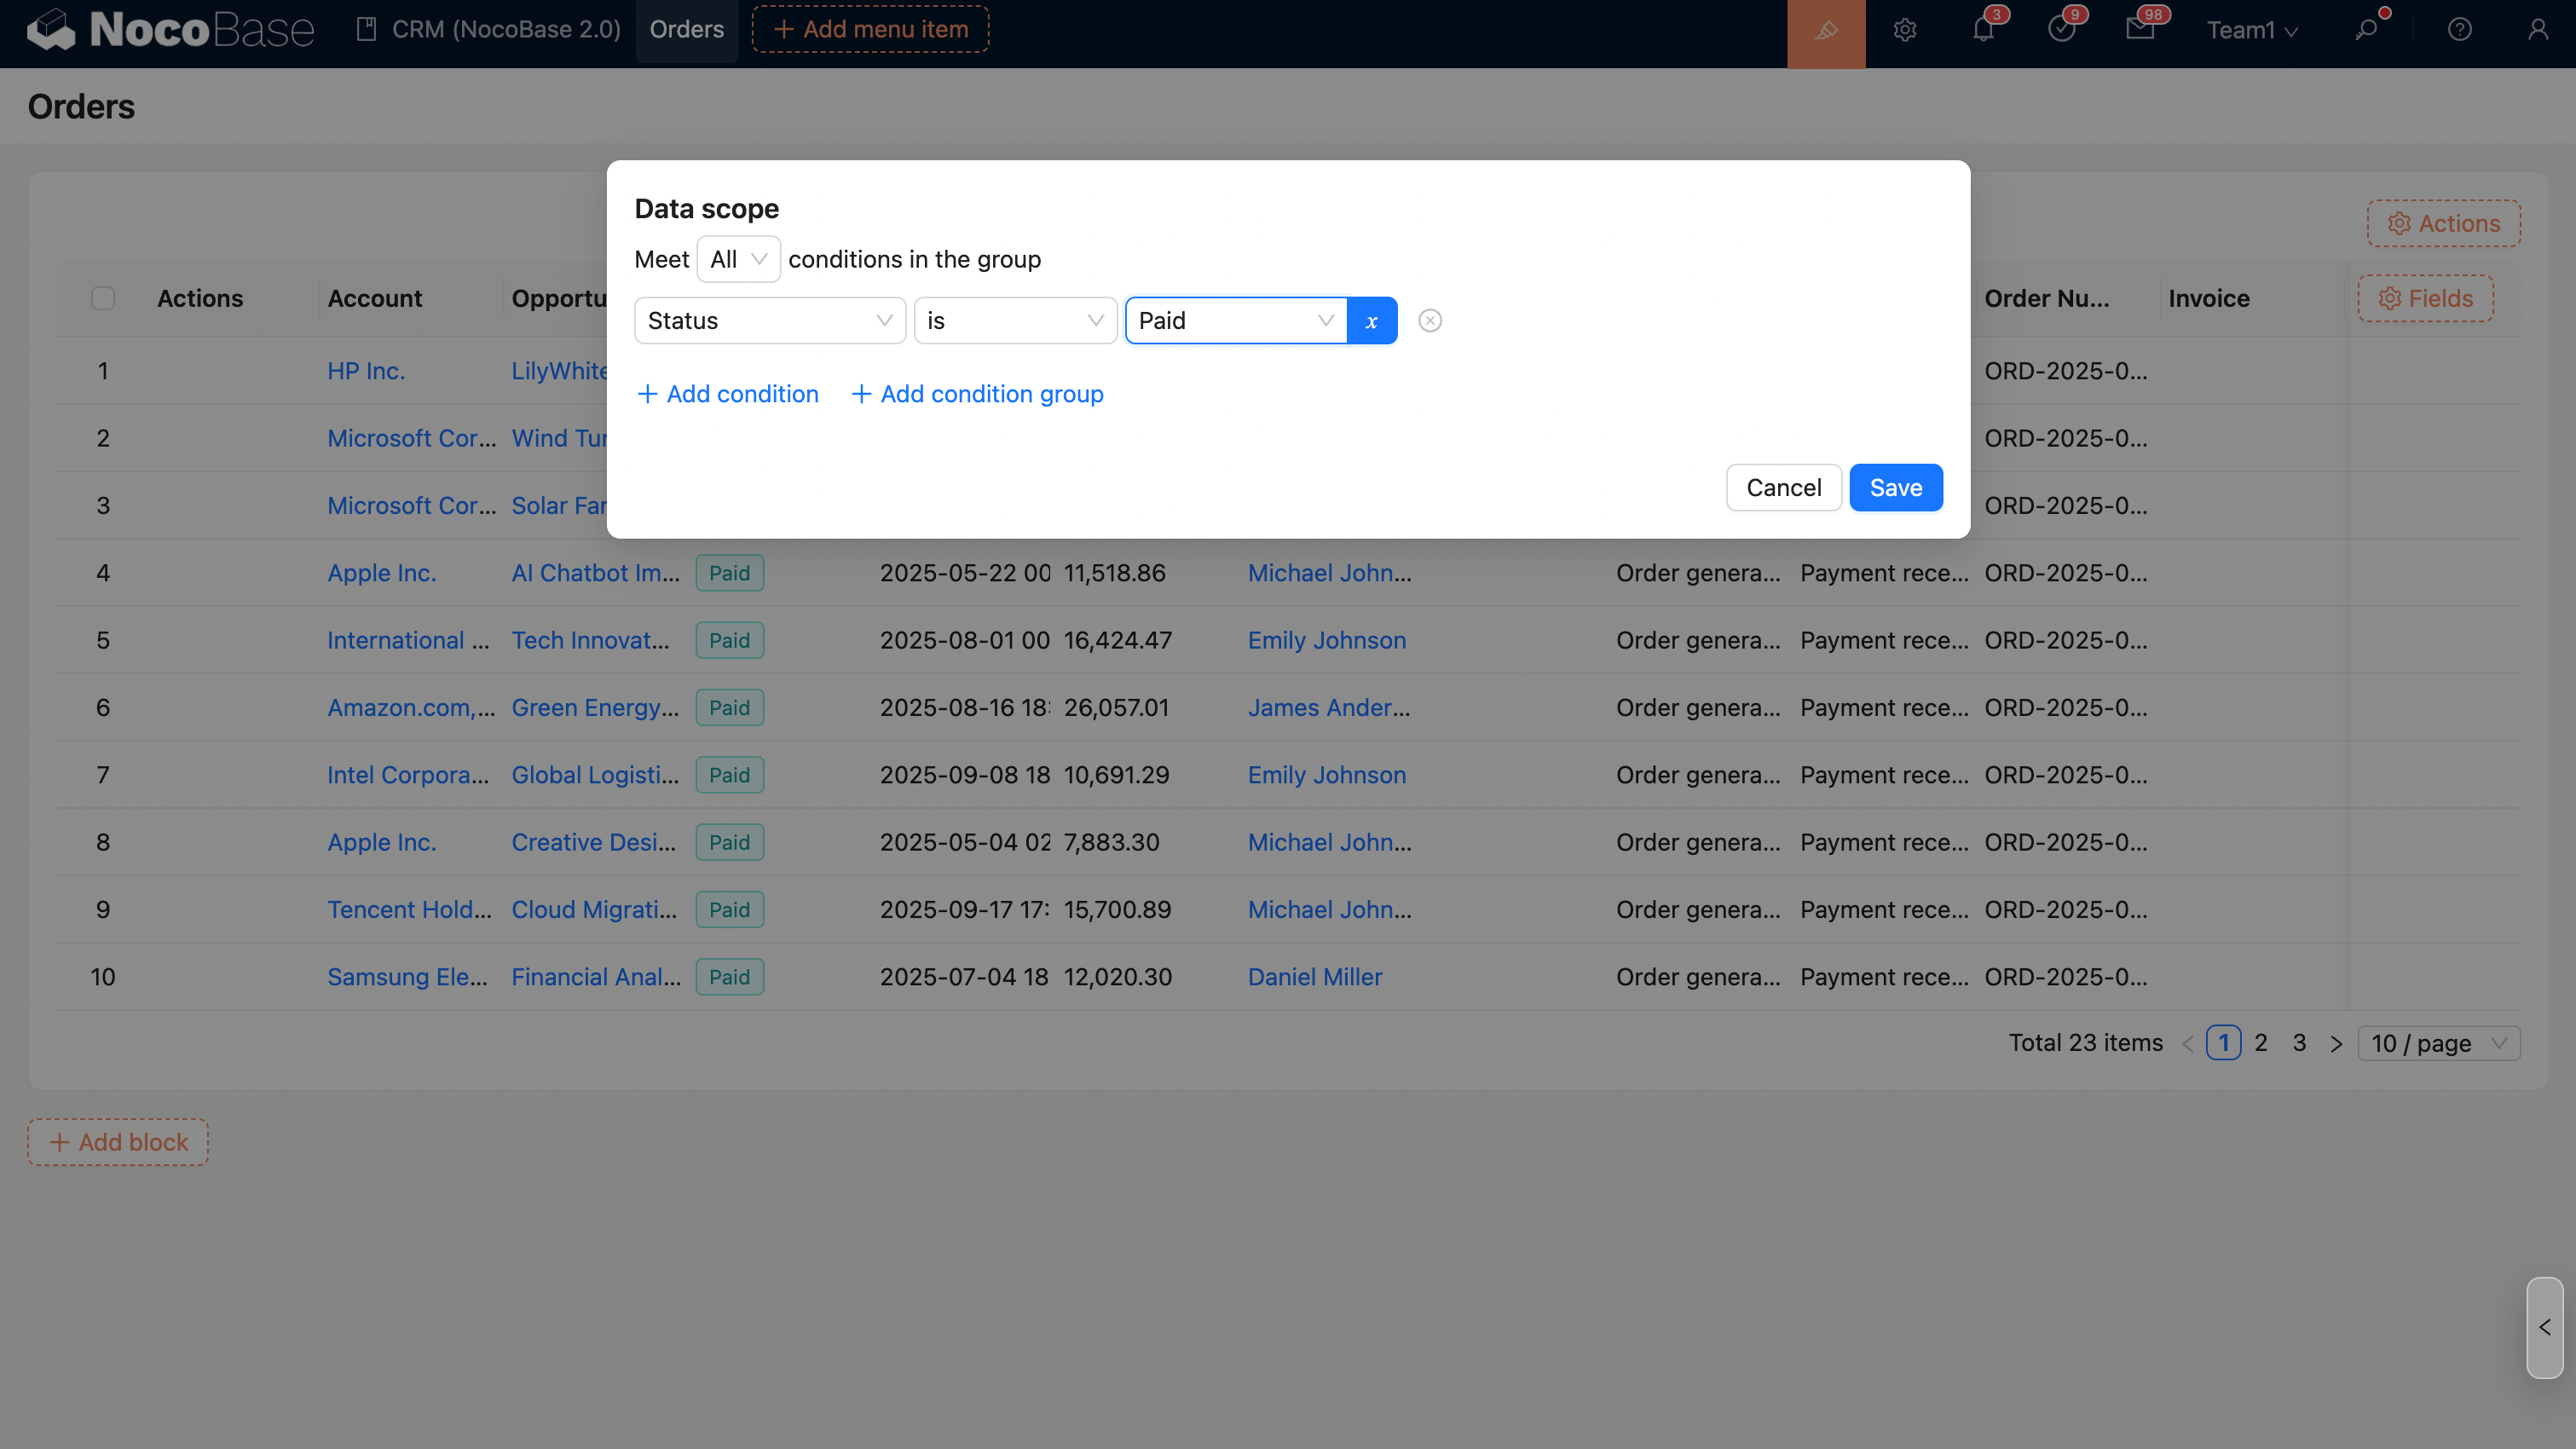This screenshot has height=1449, width=2576.
Task: Click the help question mark icon
Action: pos(2459,31)
